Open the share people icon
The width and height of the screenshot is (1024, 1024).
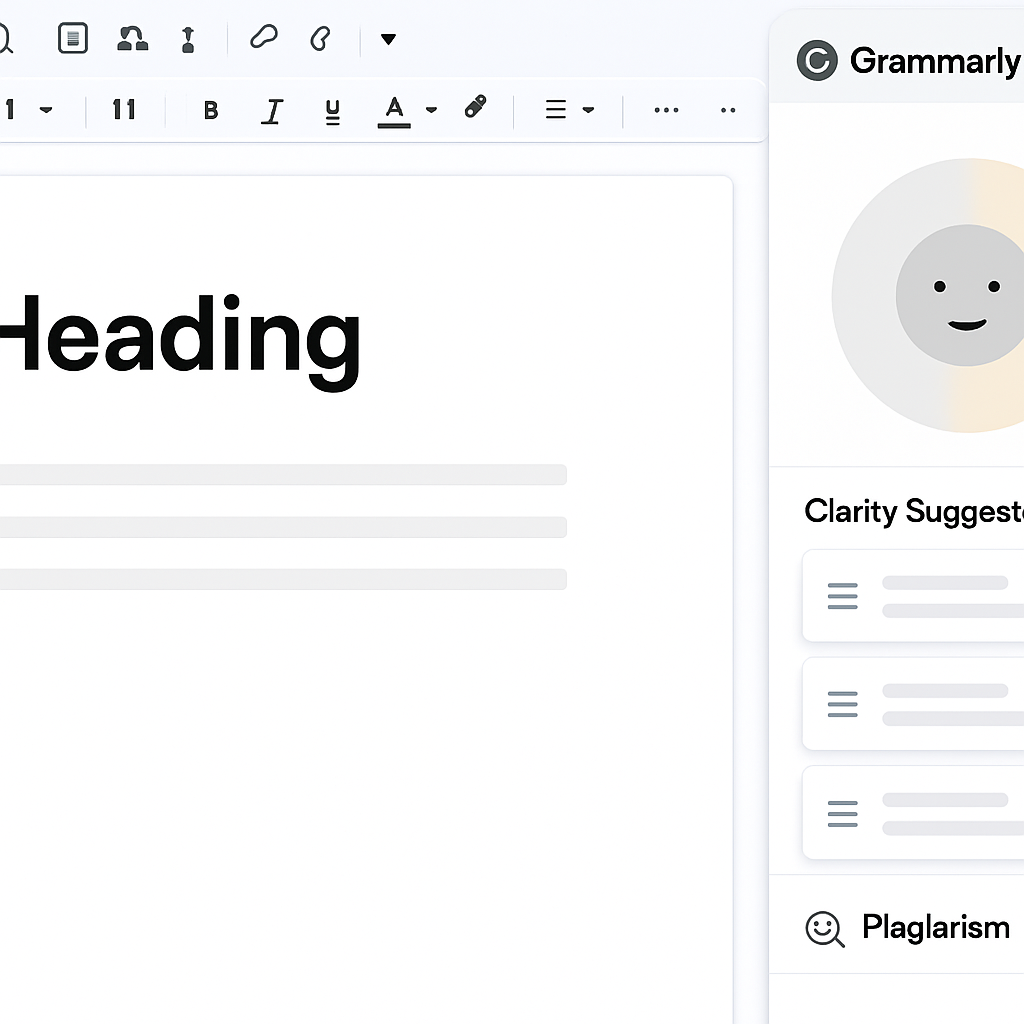coord(133,39)
